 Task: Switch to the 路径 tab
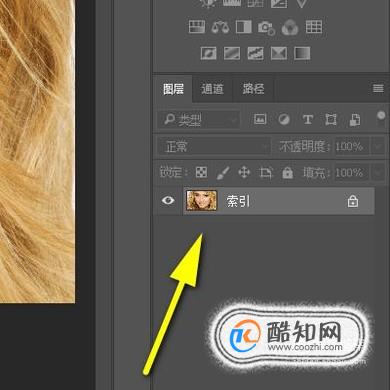(253, 89)
